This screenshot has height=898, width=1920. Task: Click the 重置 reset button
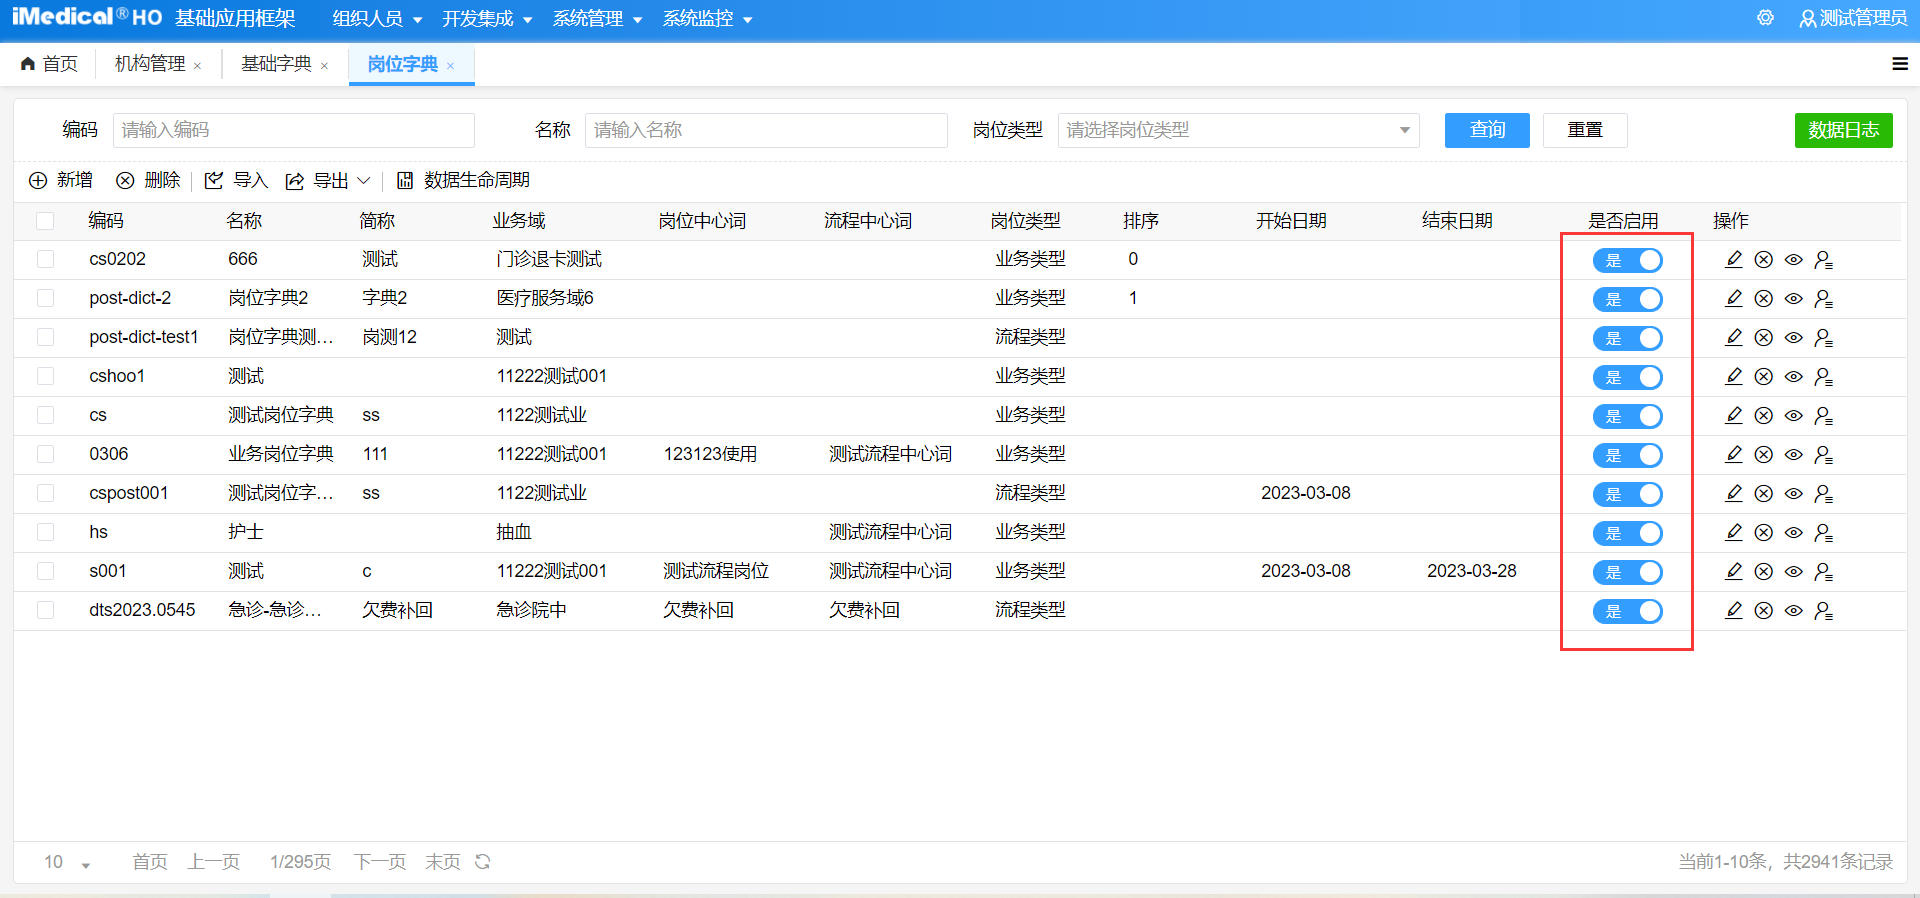pyautogui.click(x=1585, y=130)
